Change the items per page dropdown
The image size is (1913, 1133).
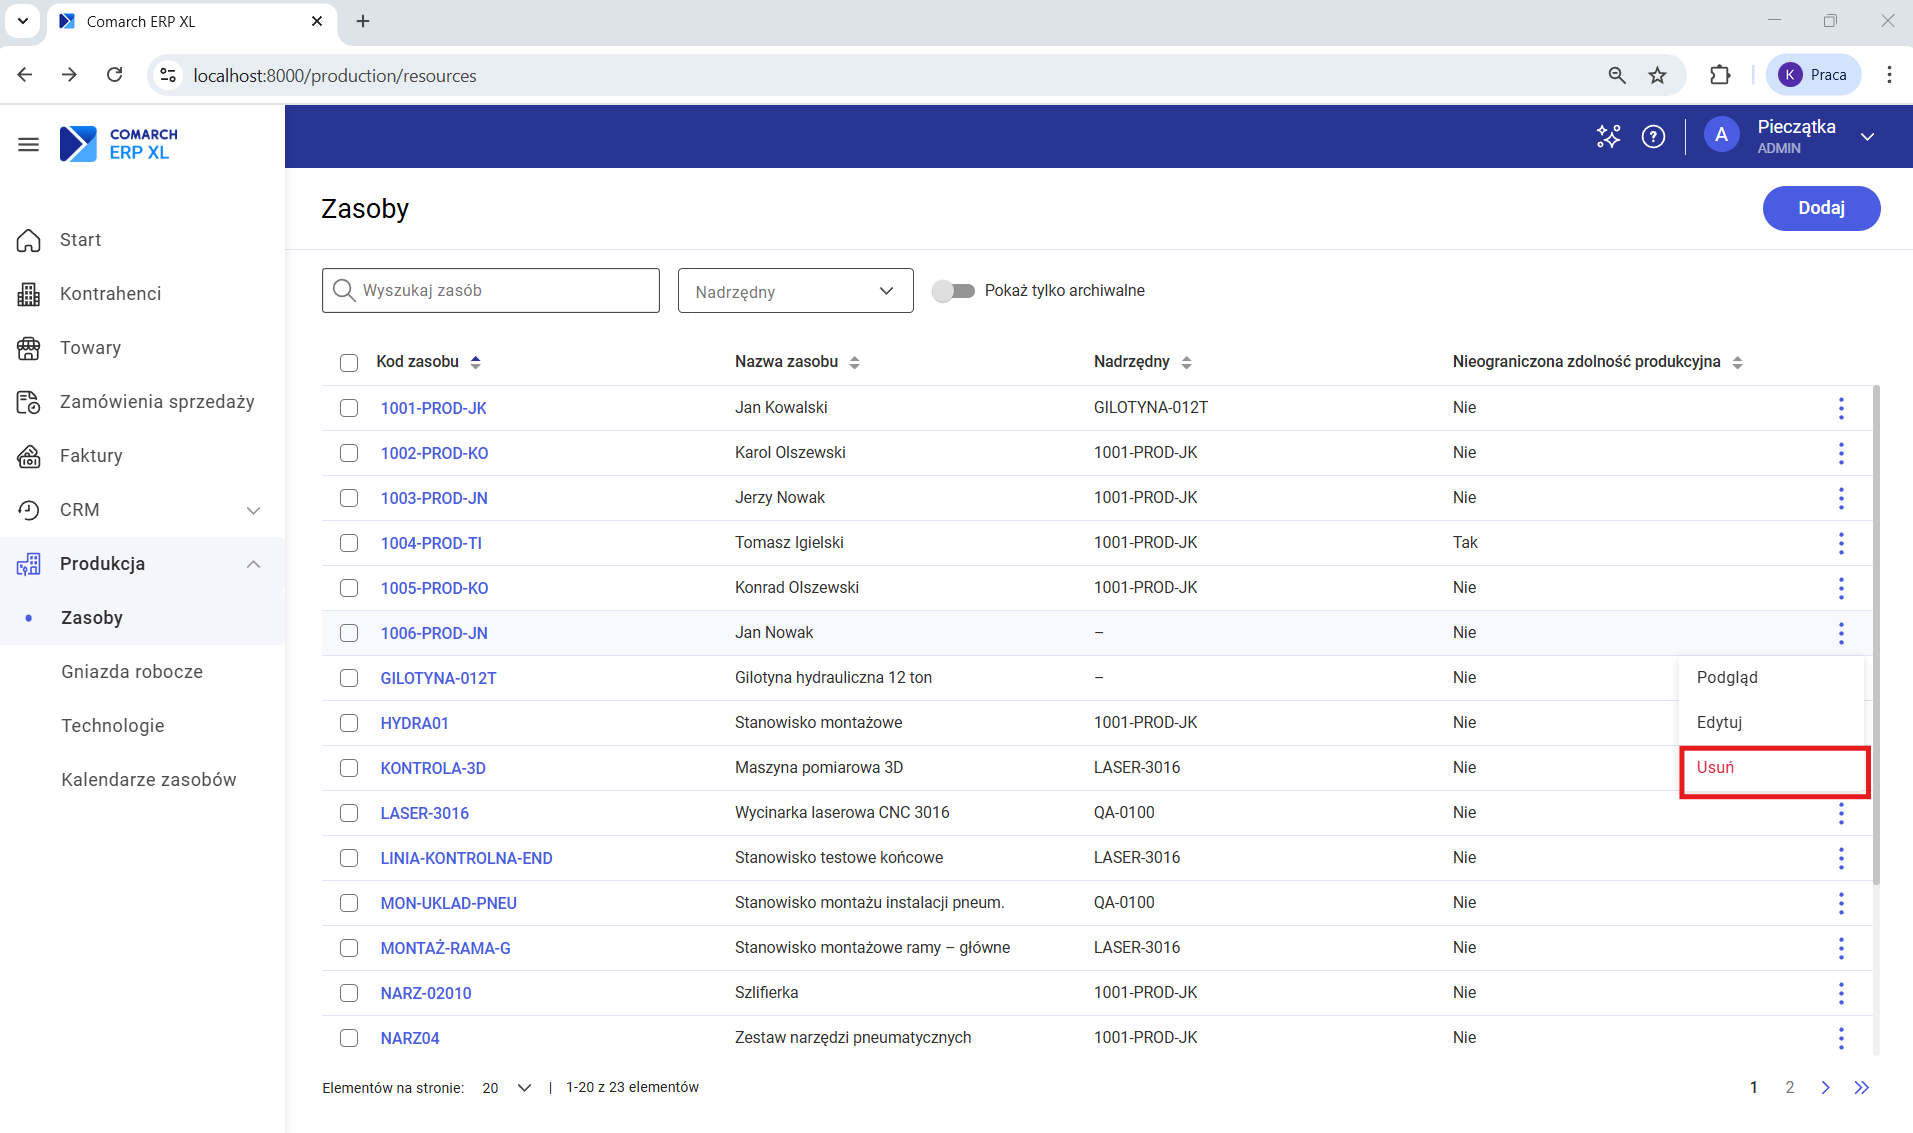(x=507, y=1088)
